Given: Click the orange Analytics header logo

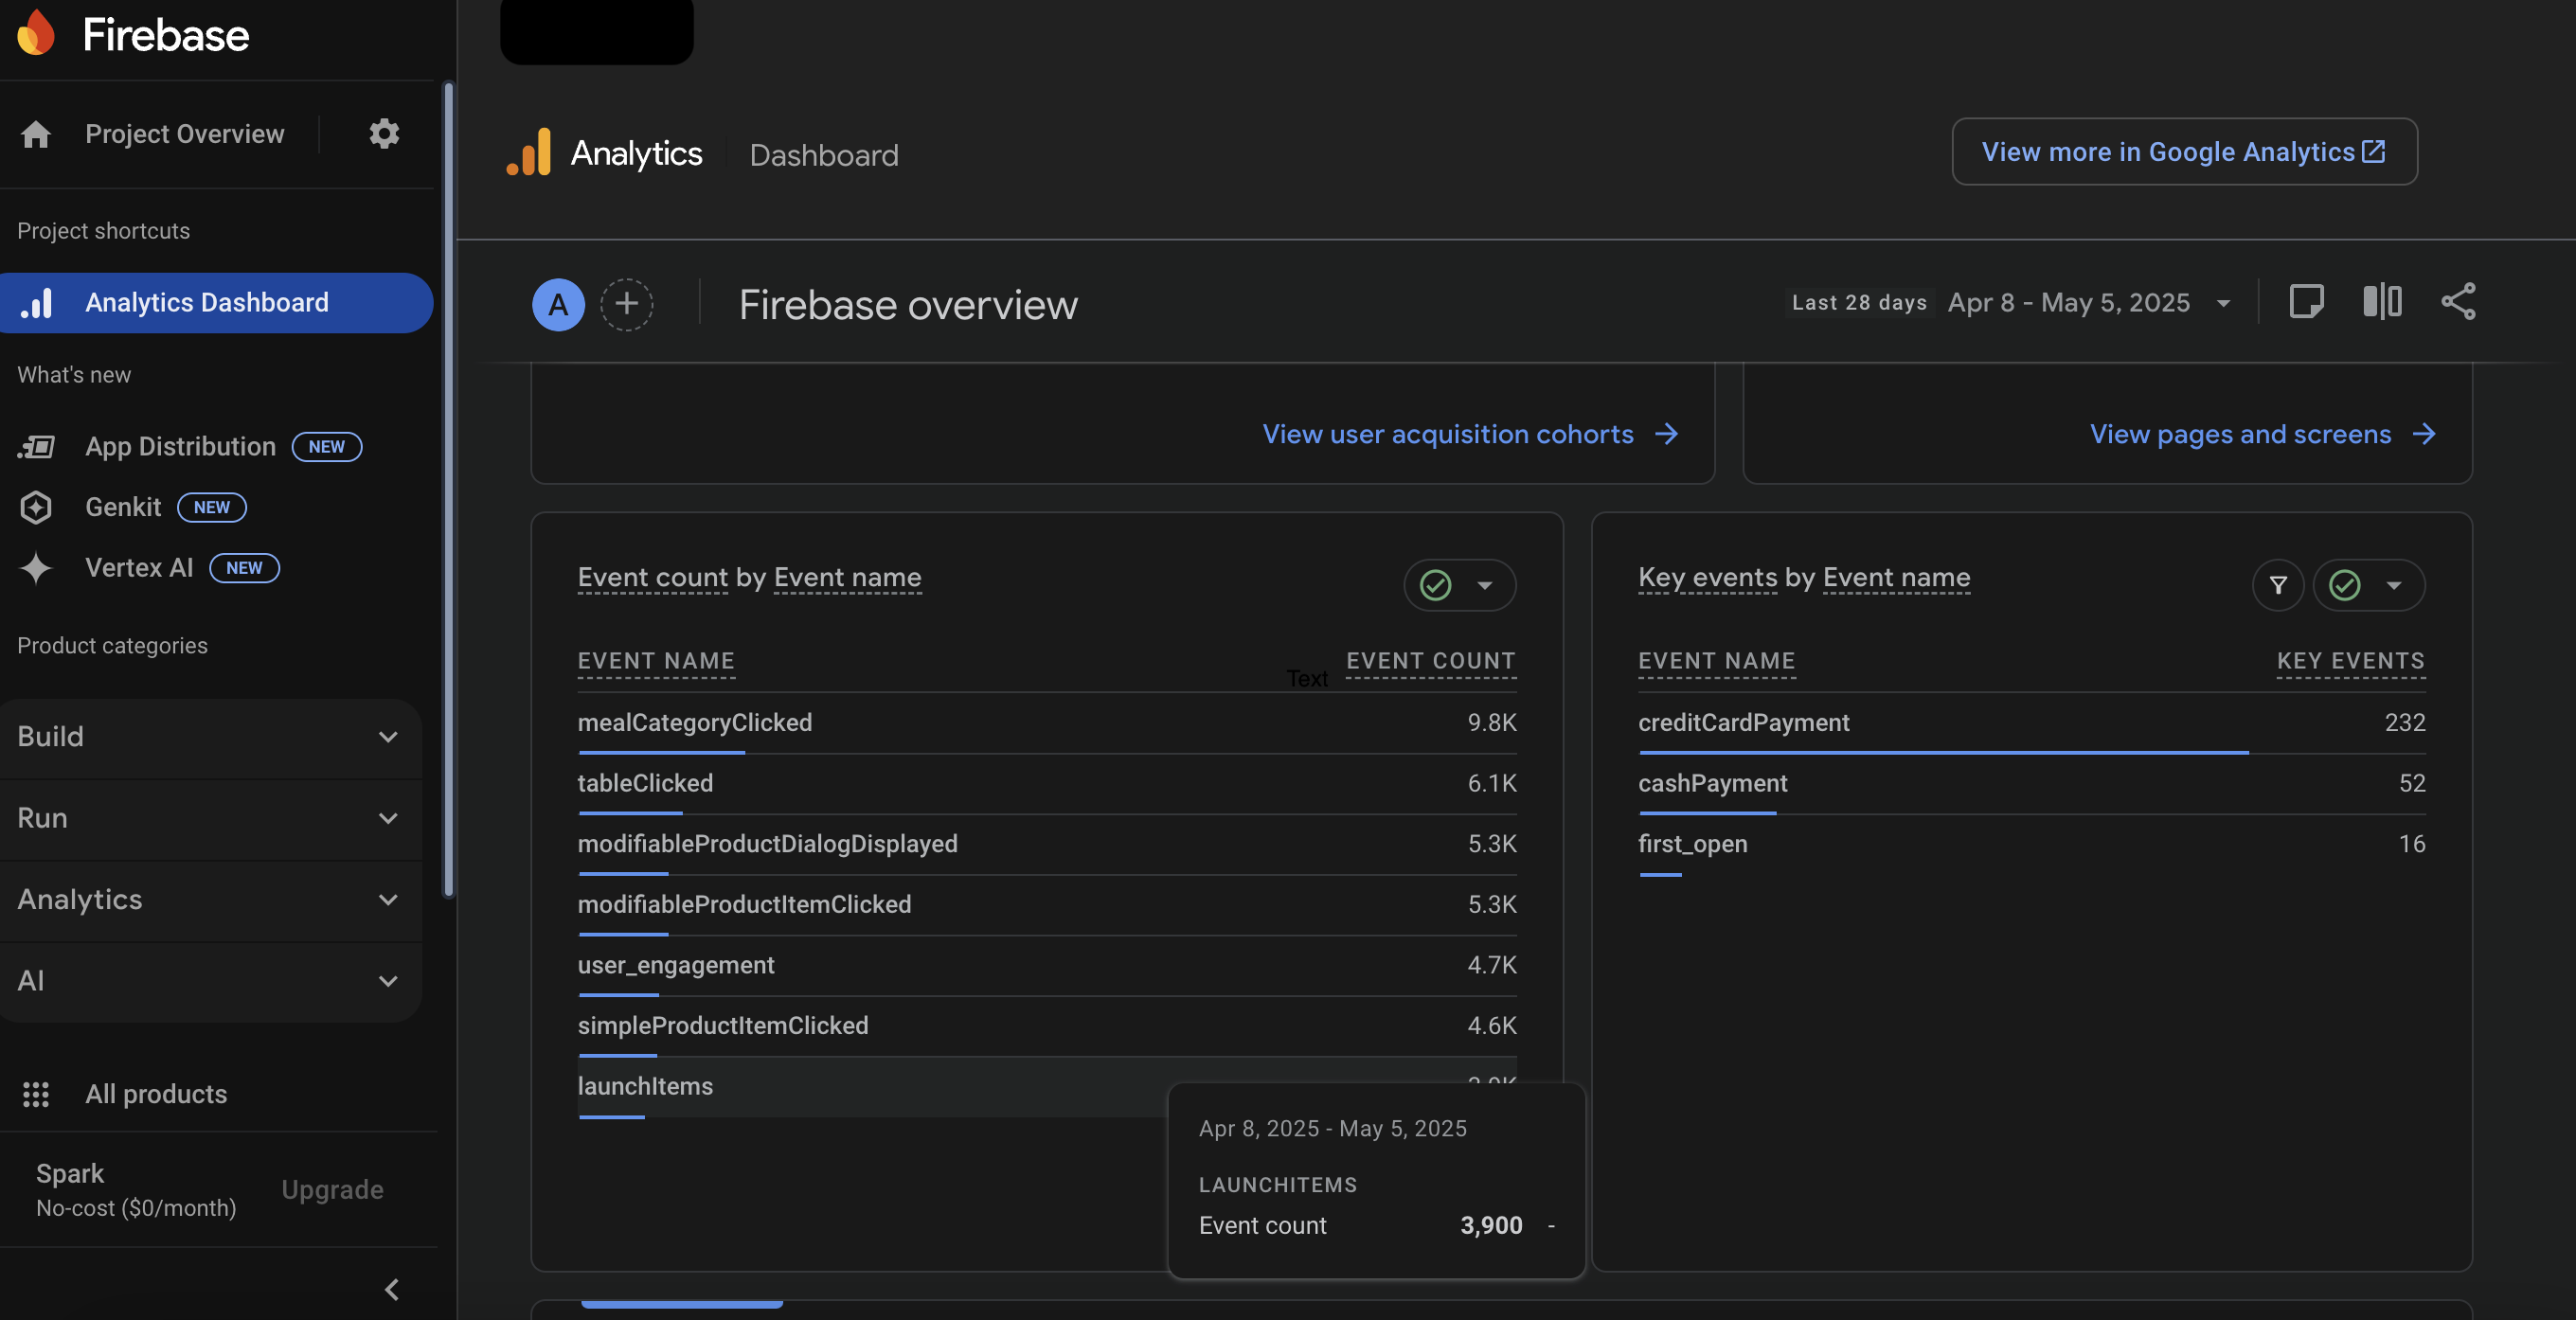Looking at the screenshot, I should 529,152.
